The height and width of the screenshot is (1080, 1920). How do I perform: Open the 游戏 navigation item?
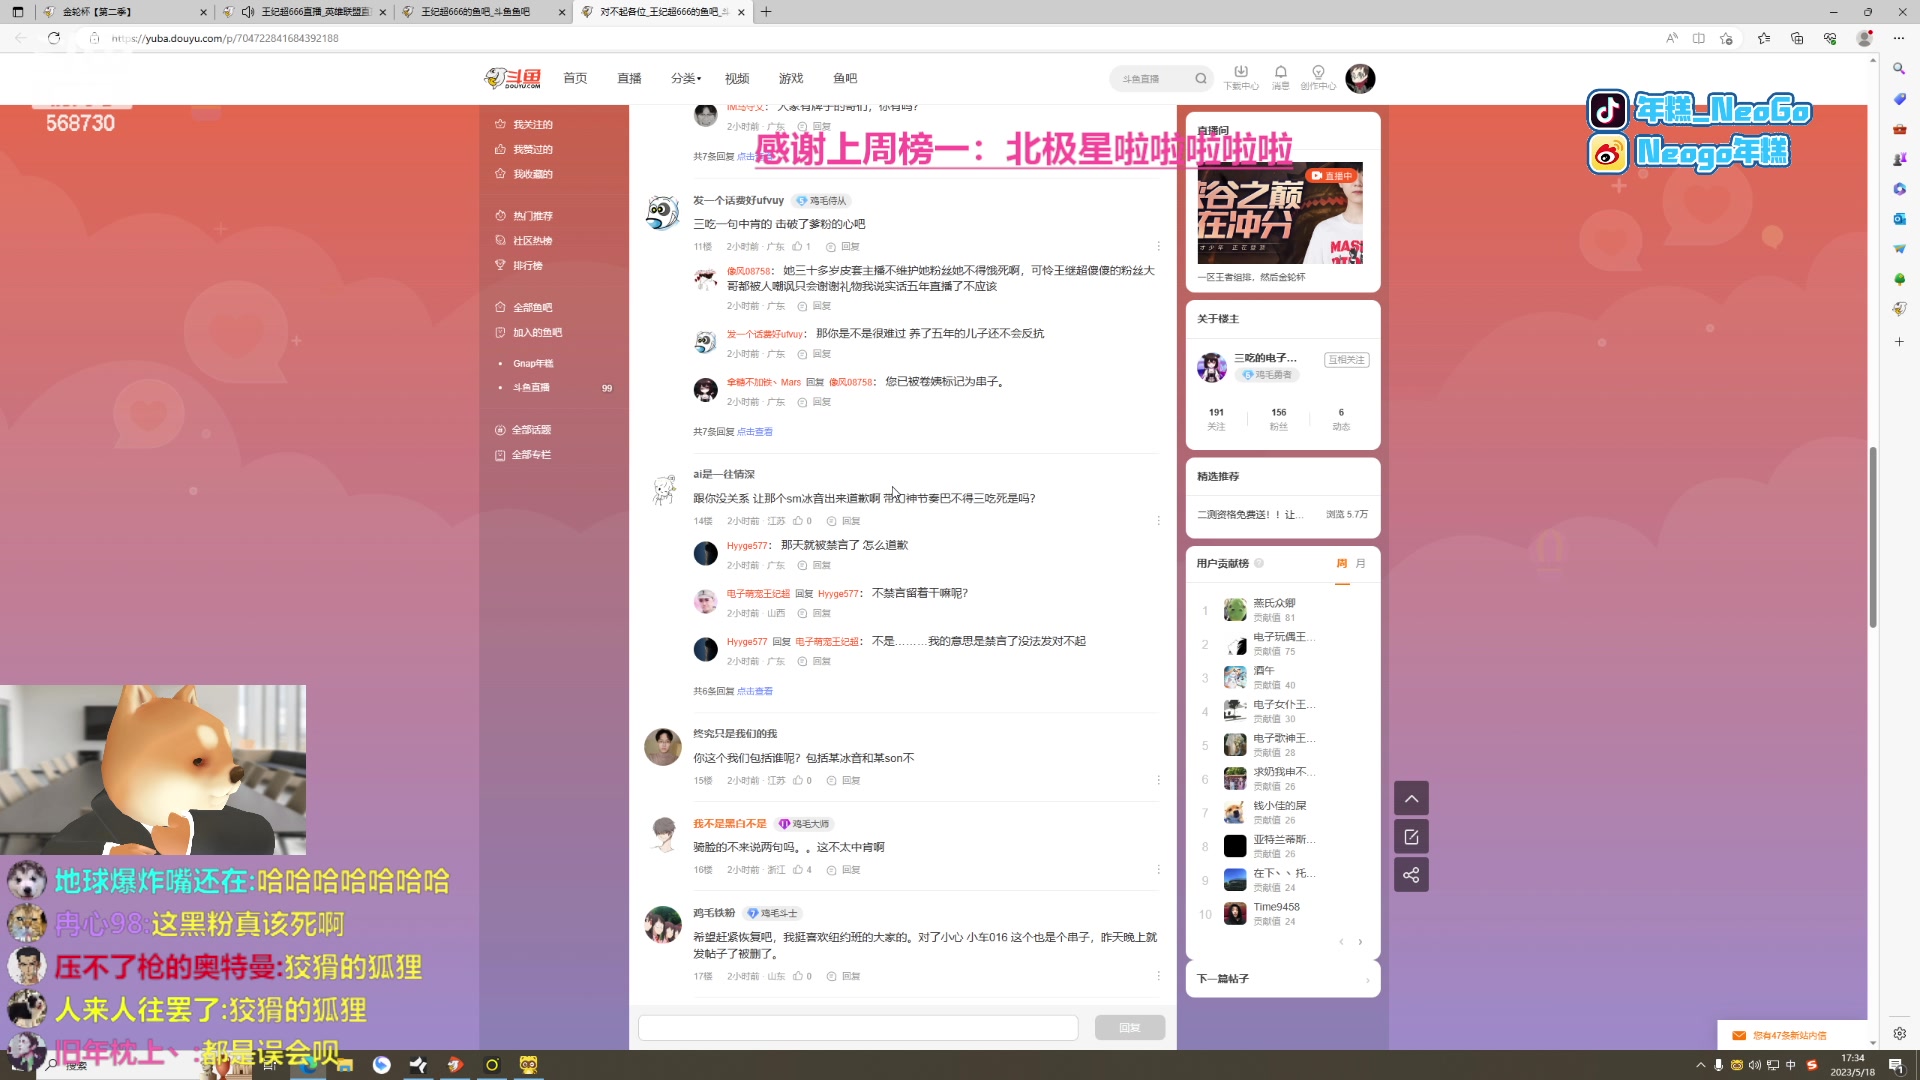[791, 78]
